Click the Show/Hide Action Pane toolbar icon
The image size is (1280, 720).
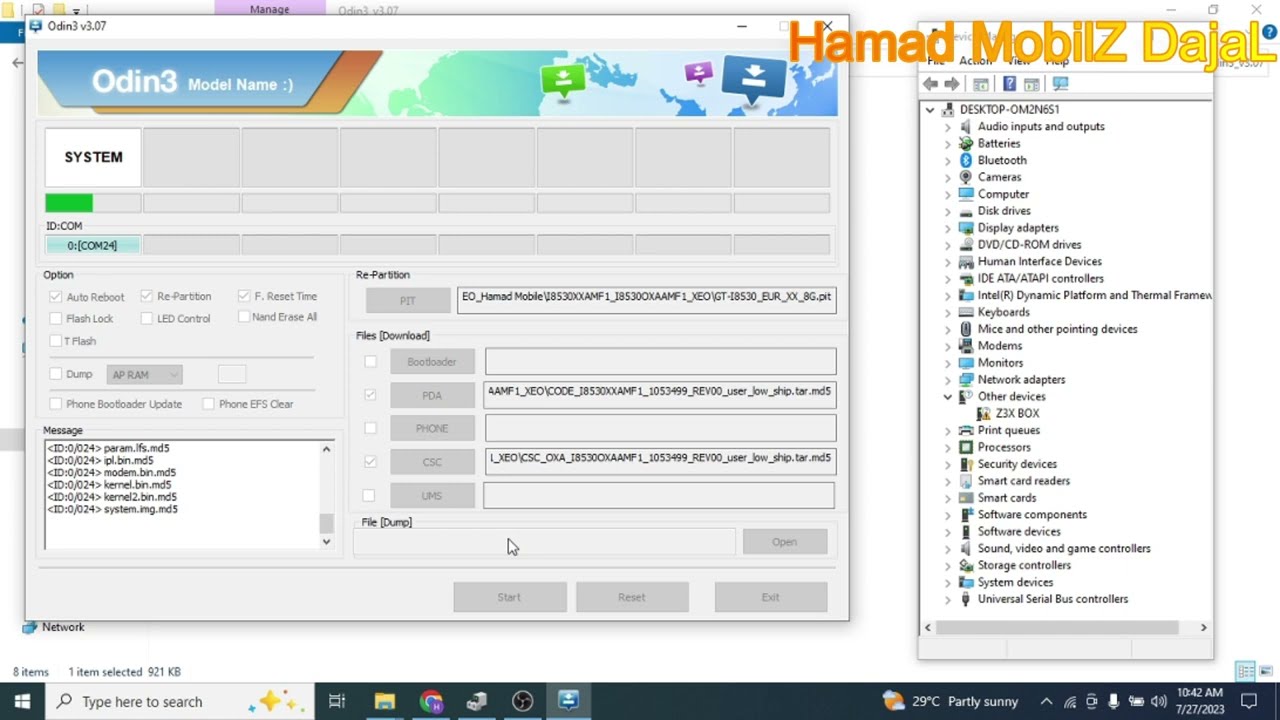point(1031,84)
